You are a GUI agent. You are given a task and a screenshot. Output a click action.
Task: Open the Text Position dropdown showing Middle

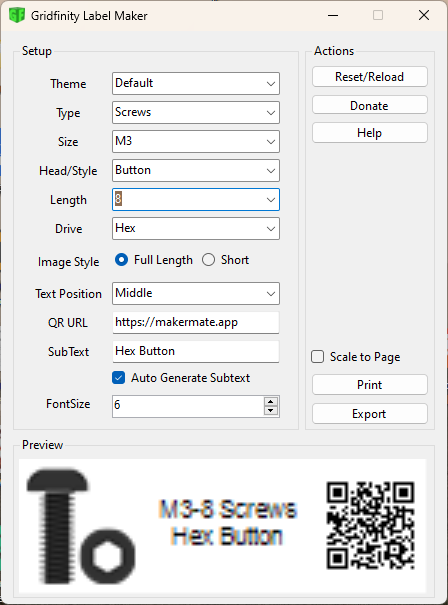point(196,294)
